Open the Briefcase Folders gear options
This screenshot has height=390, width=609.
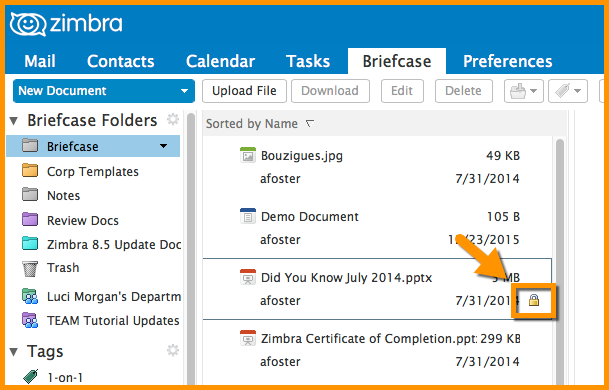(x=173, y=119)
